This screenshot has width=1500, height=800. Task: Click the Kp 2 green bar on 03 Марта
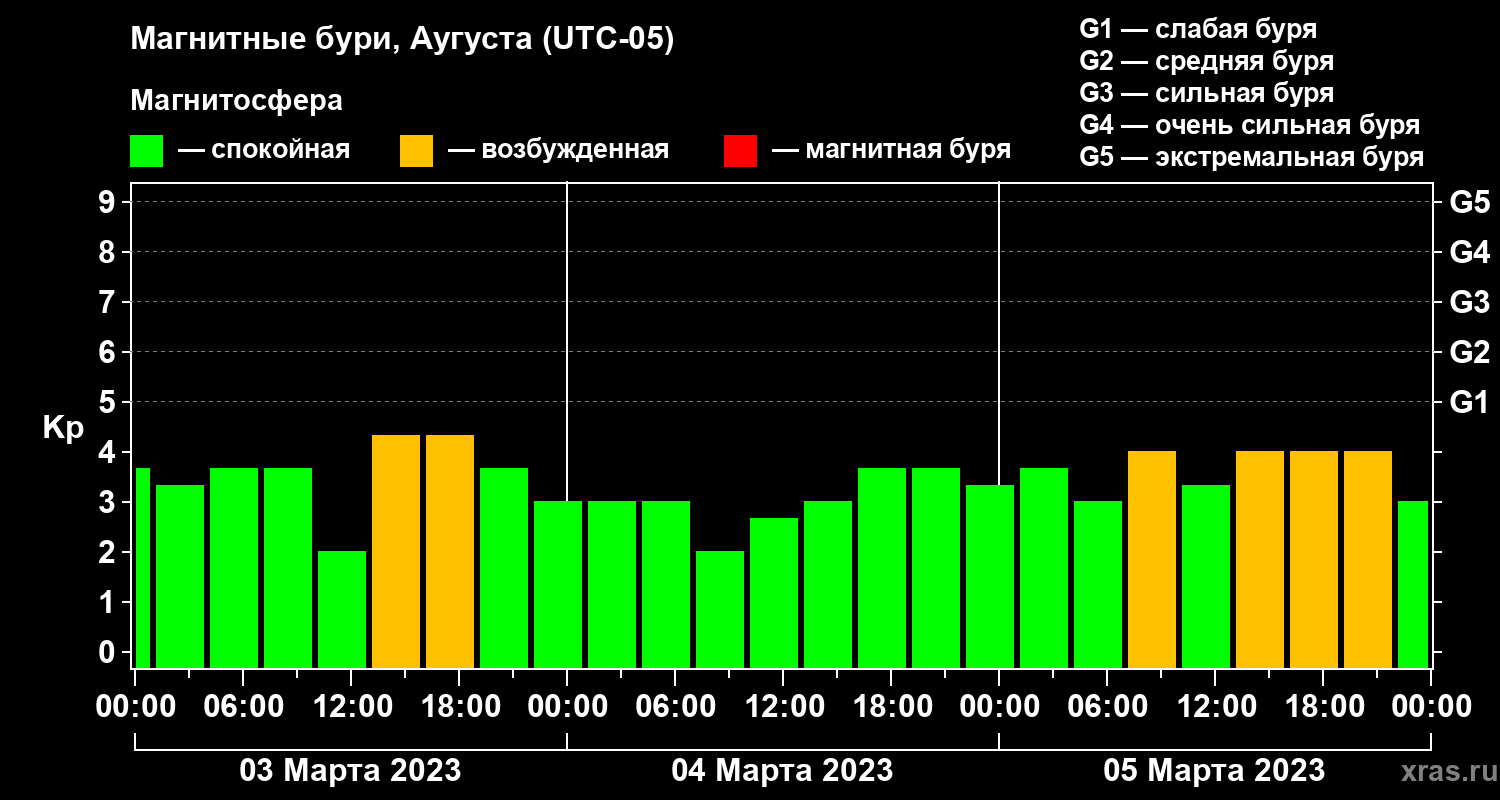point(342,609)
